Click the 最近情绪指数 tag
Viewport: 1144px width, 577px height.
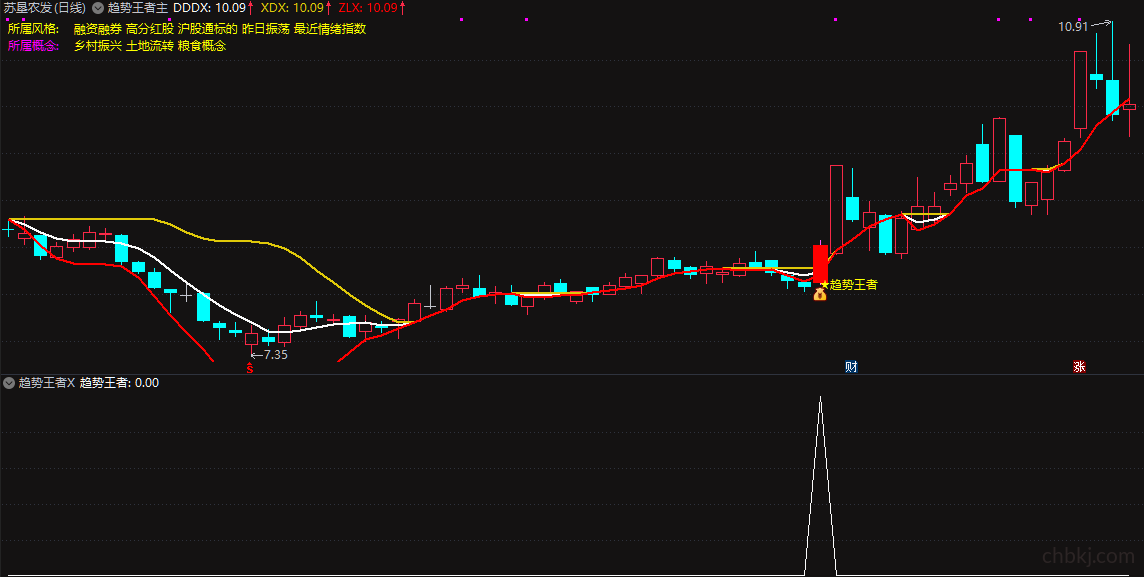coord(330,29)
